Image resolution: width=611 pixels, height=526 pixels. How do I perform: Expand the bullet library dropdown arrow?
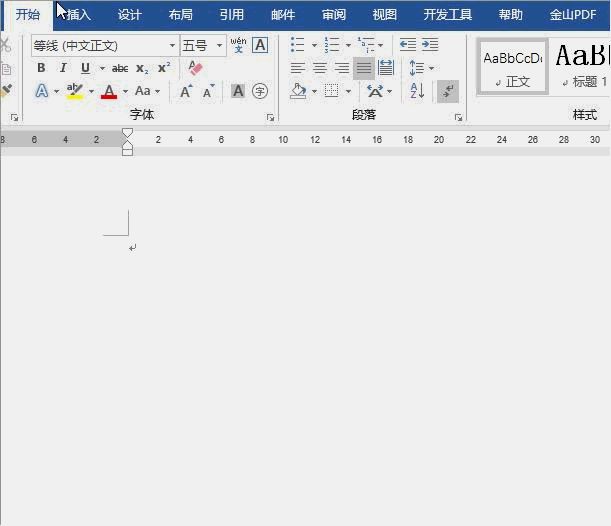[x=314, y=45]
